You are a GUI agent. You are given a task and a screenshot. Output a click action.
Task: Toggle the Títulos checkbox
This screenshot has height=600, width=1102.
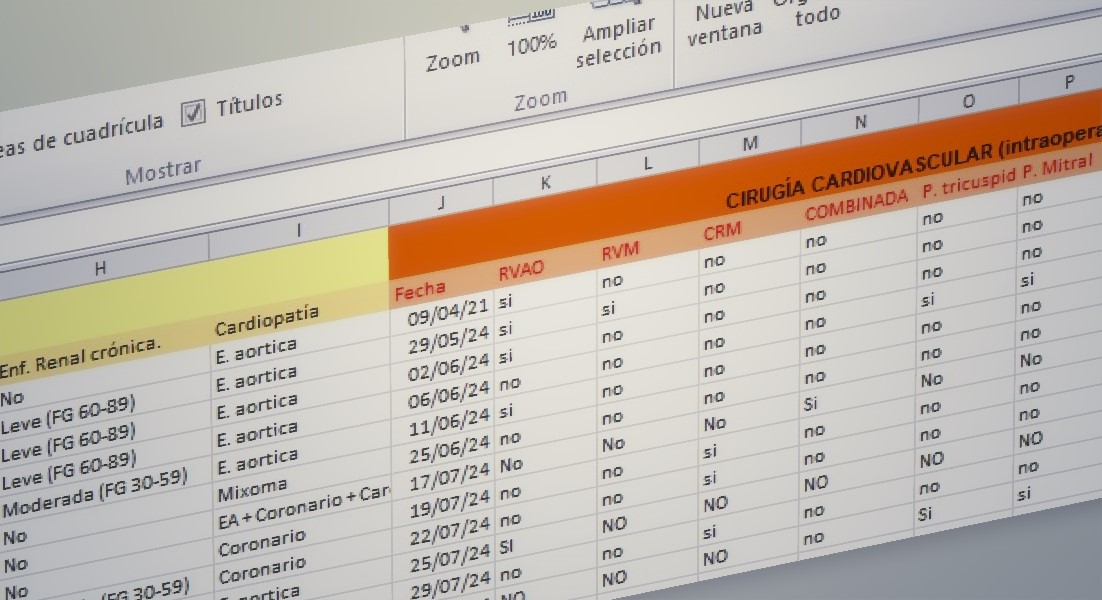pos(193,112)
